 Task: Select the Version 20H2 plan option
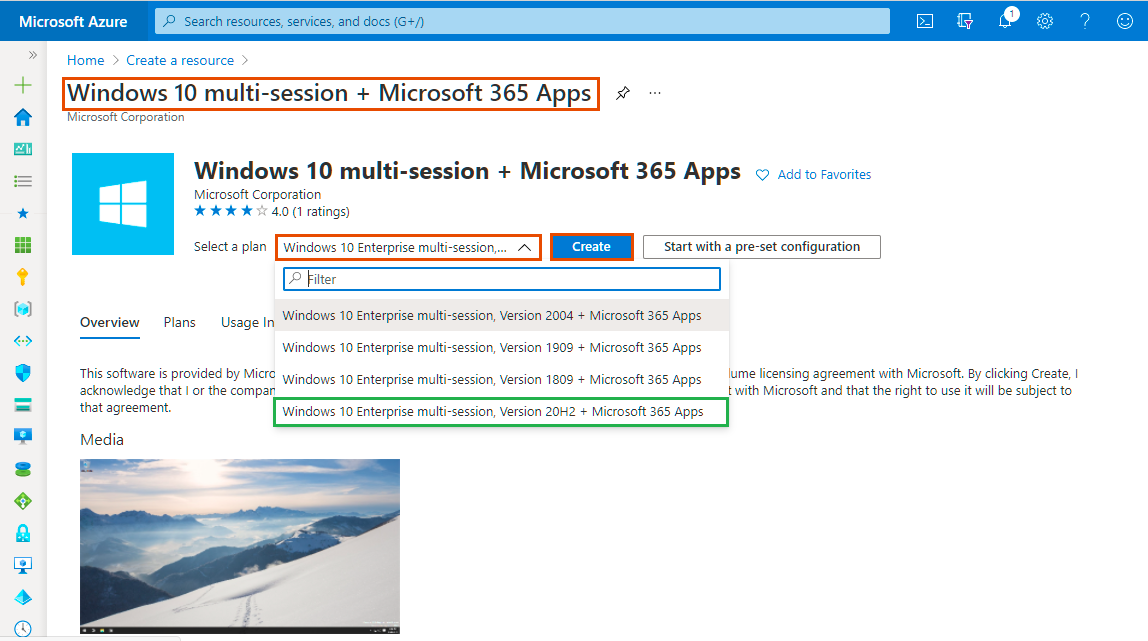502,412
